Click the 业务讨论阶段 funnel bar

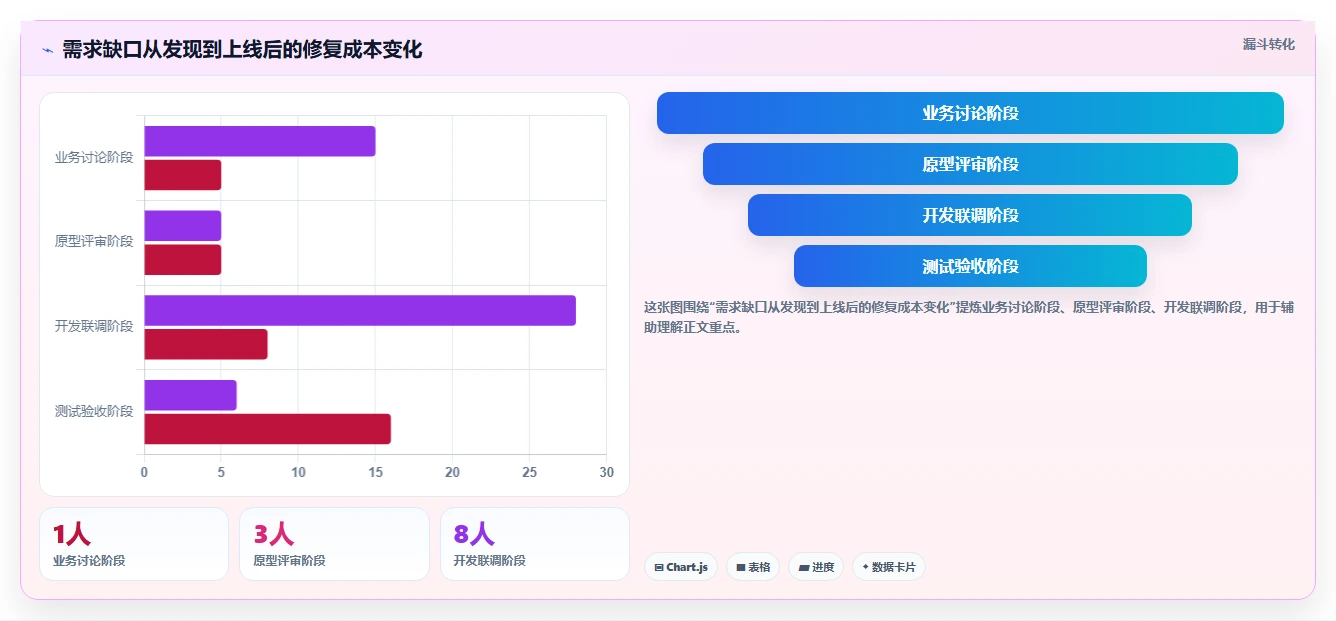970,113
